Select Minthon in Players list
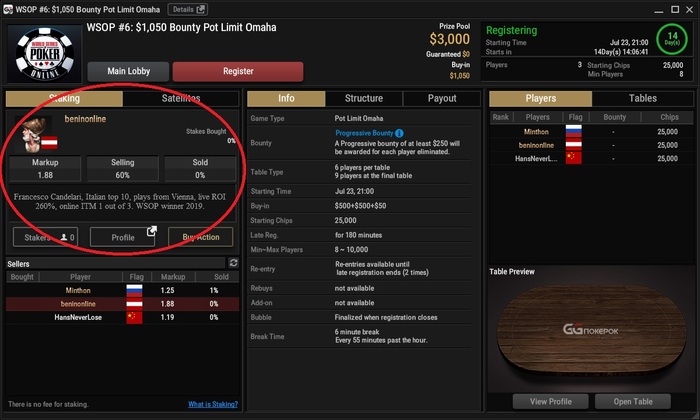Screen dimensions: 700x420 point(591,132)
